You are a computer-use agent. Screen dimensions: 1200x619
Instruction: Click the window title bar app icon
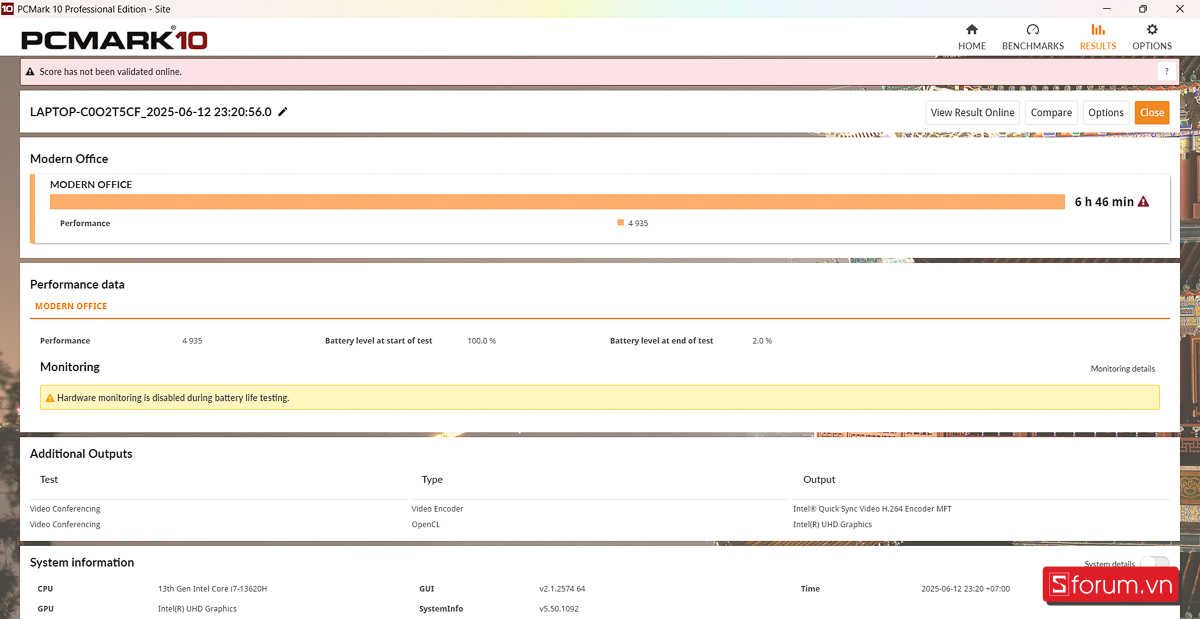click(8, 8)
